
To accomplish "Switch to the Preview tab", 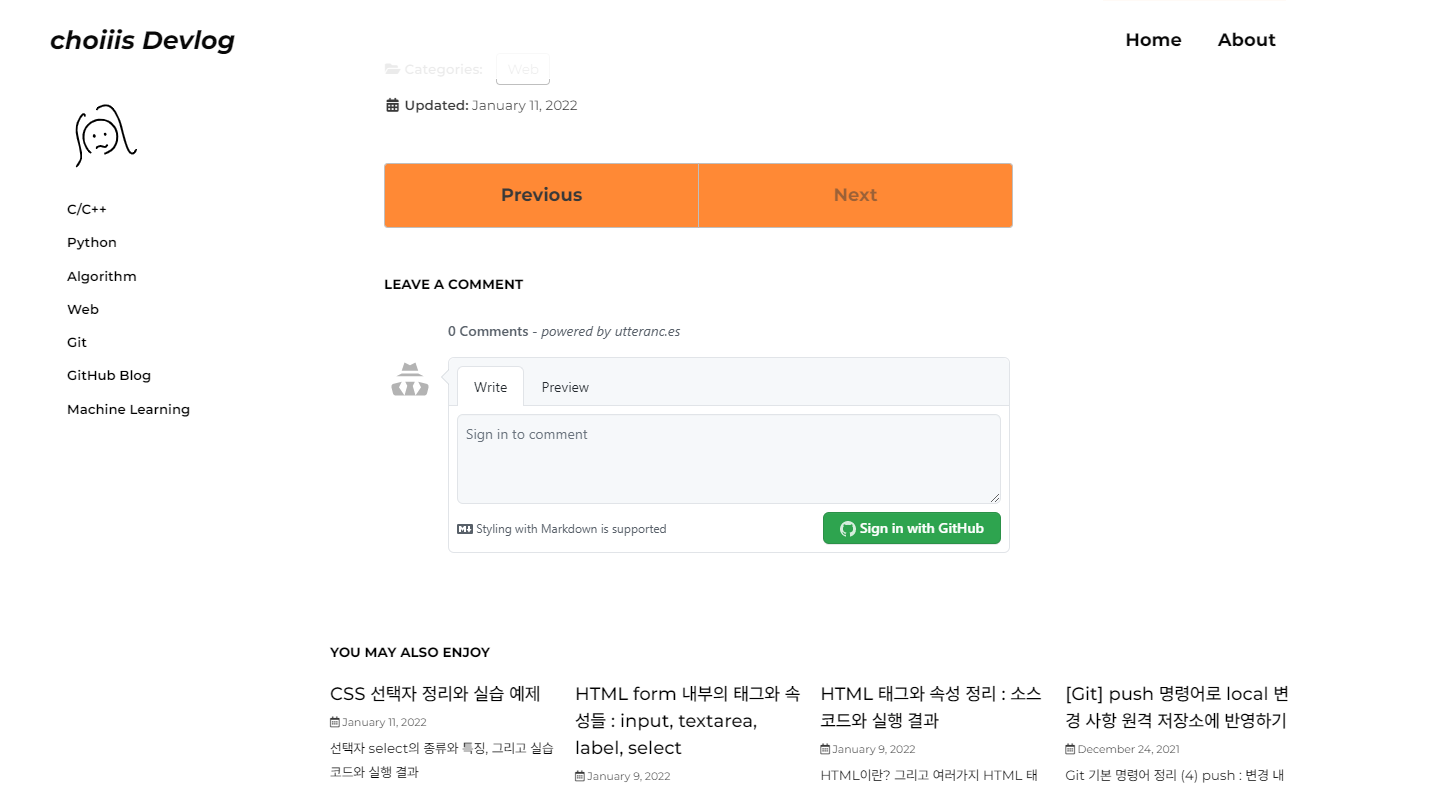I will pyautogui.click(x=565, y=386).
